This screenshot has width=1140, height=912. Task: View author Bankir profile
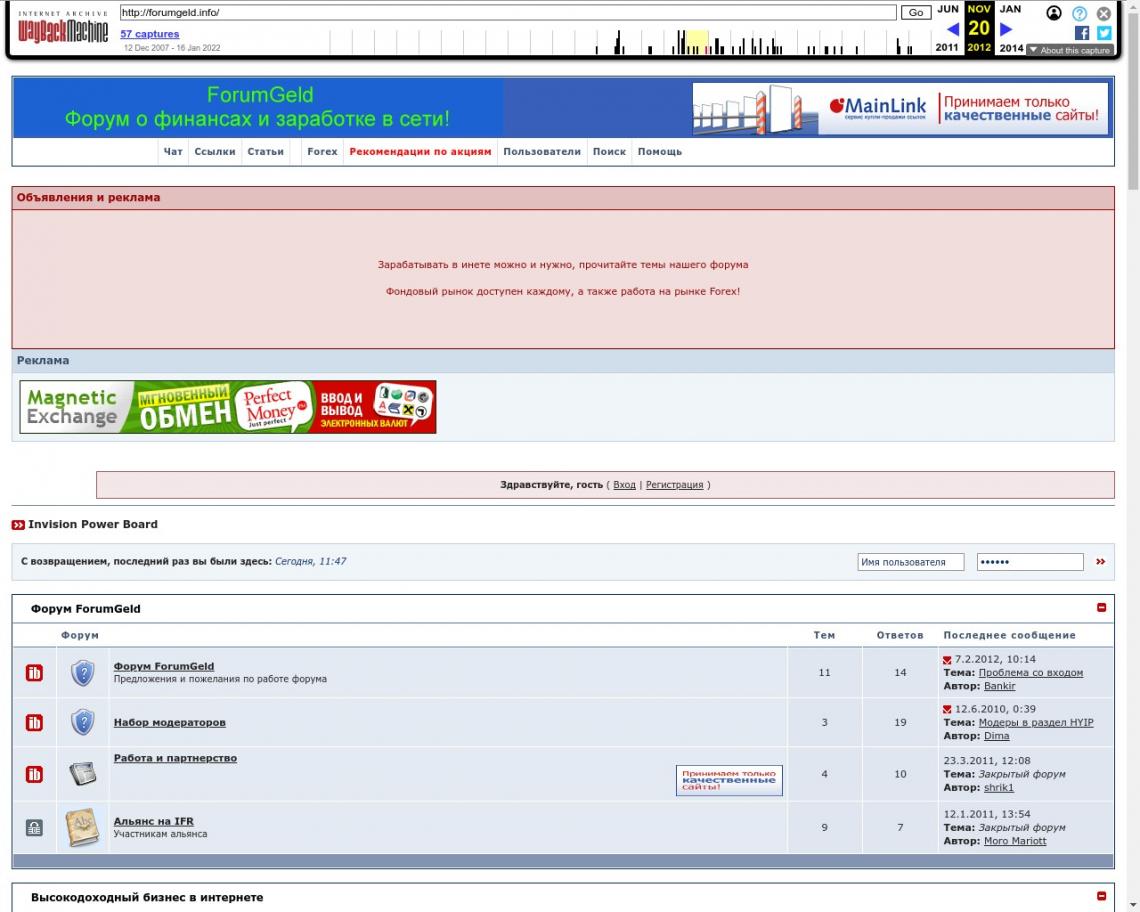tap(1000, 686)
